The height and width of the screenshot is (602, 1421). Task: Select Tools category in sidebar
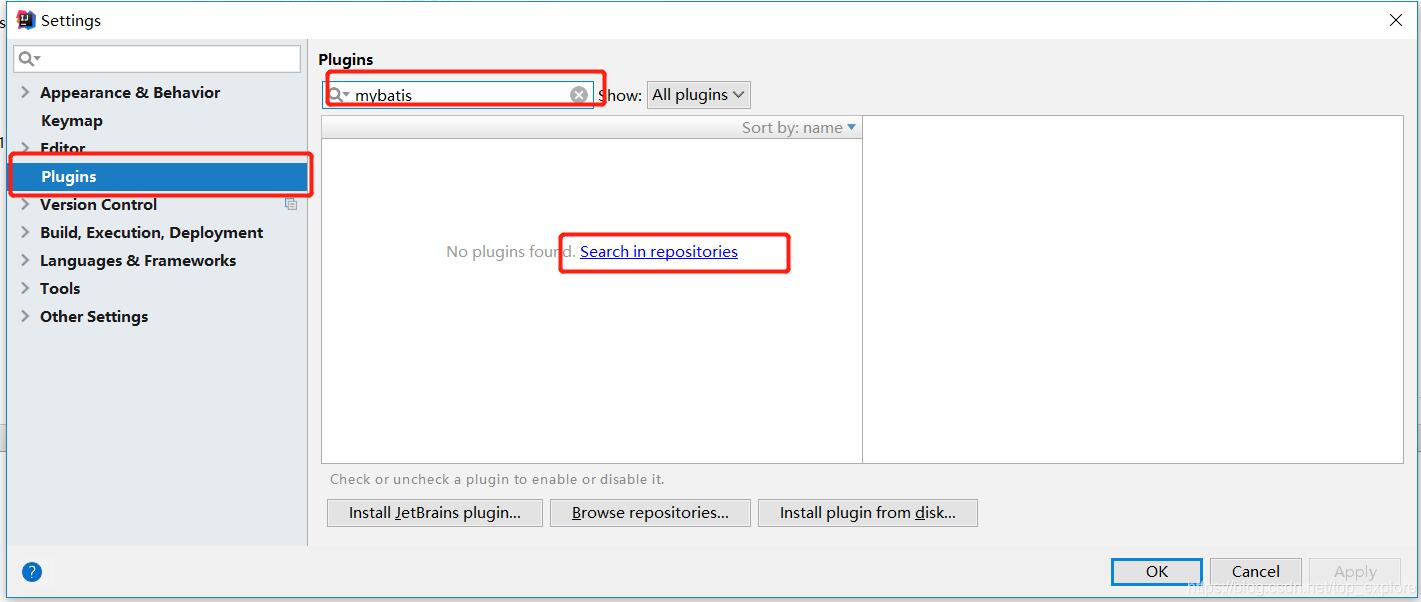[x=60, y=288]
